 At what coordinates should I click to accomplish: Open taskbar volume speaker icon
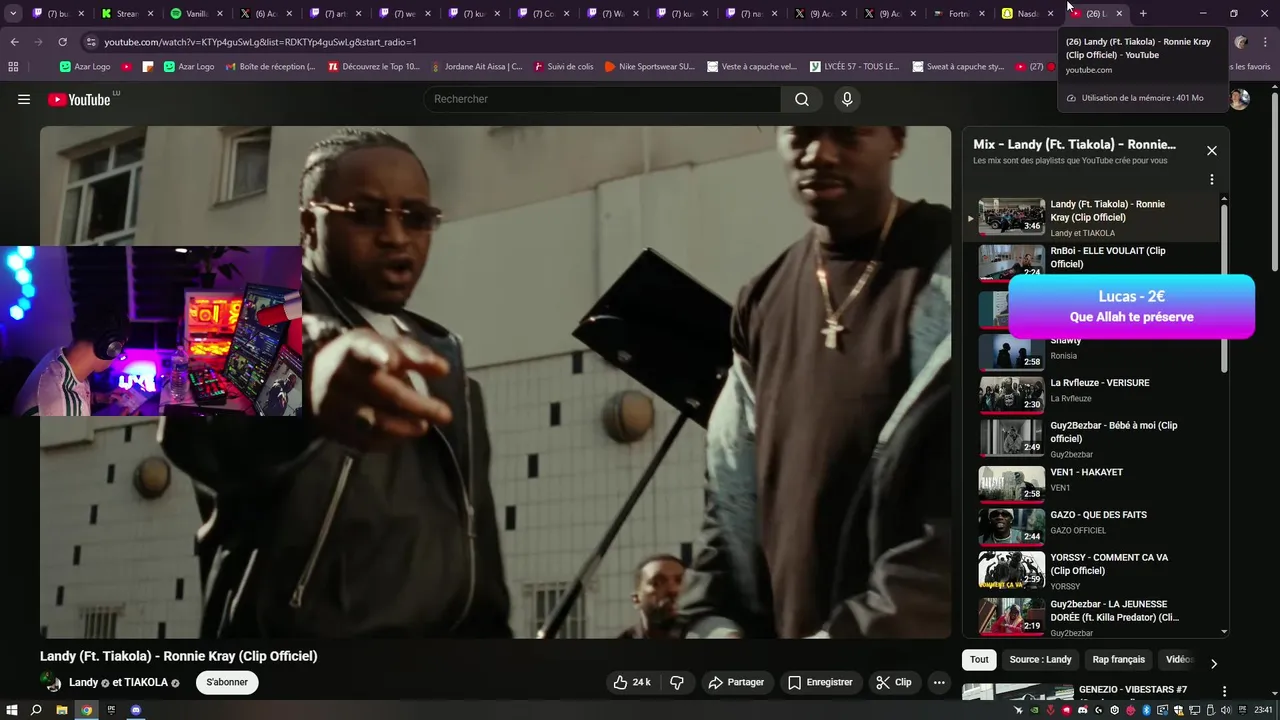1226,710
